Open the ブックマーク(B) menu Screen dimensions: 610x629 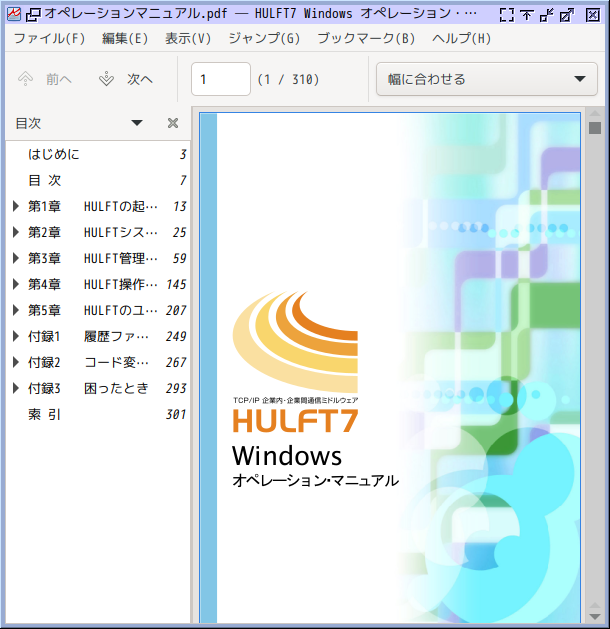[366, 39]
